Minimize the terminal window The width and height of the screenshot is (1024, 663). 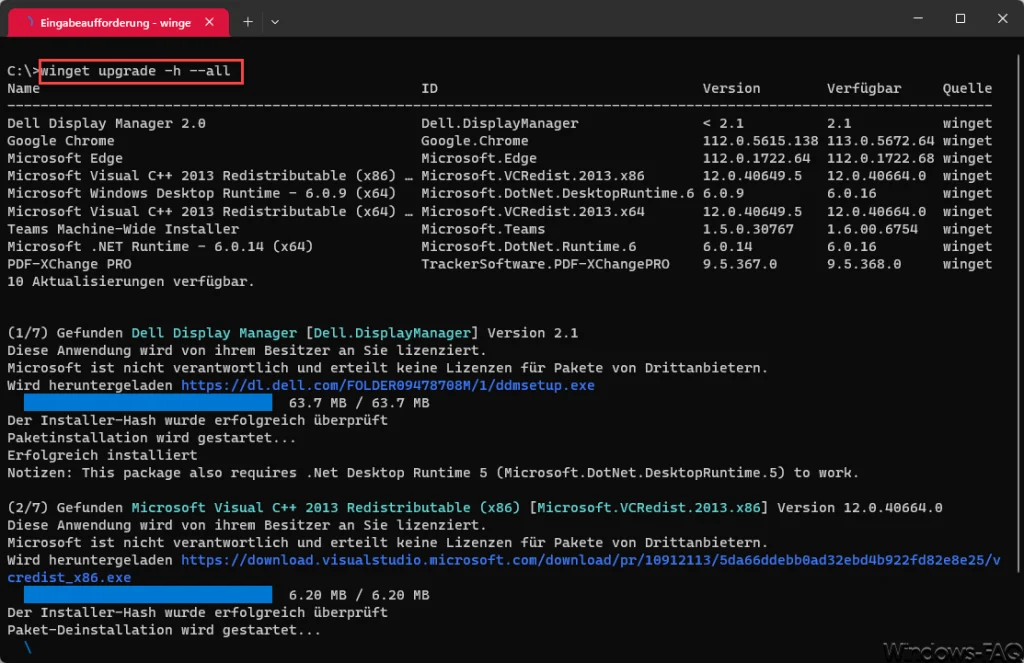pyautogui.click(x=918, y=18)
